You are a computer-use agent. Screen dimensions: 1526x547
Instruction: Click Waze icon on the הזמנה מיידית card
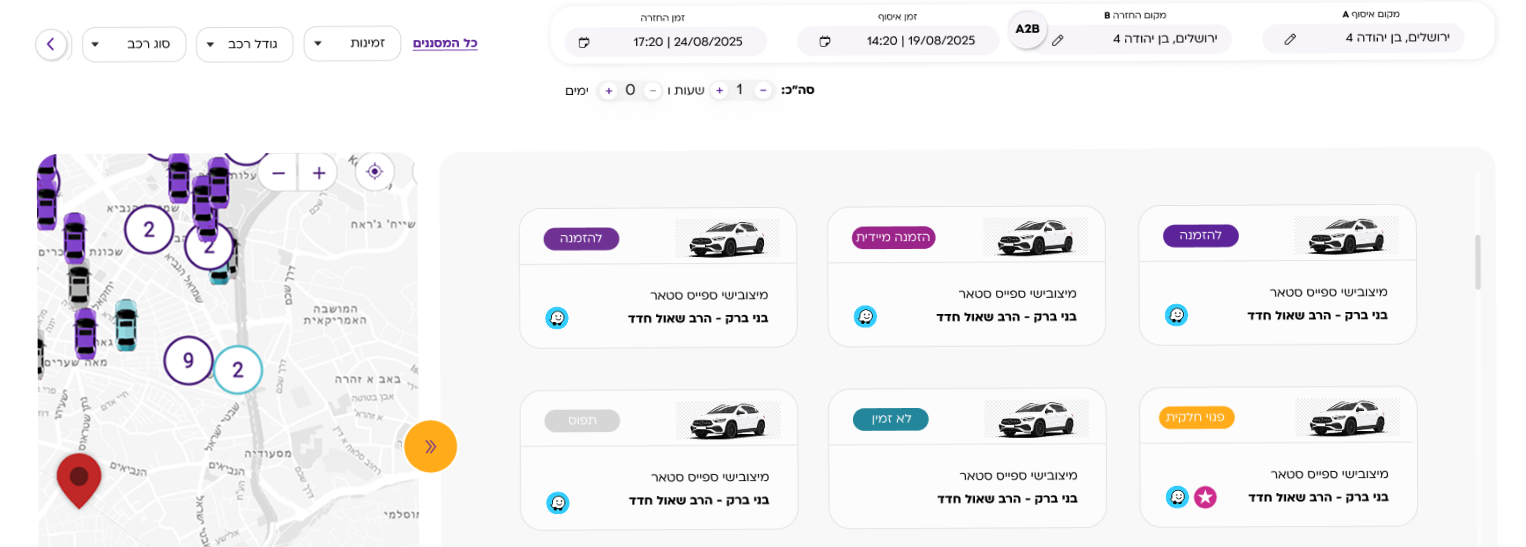[865, 317]
